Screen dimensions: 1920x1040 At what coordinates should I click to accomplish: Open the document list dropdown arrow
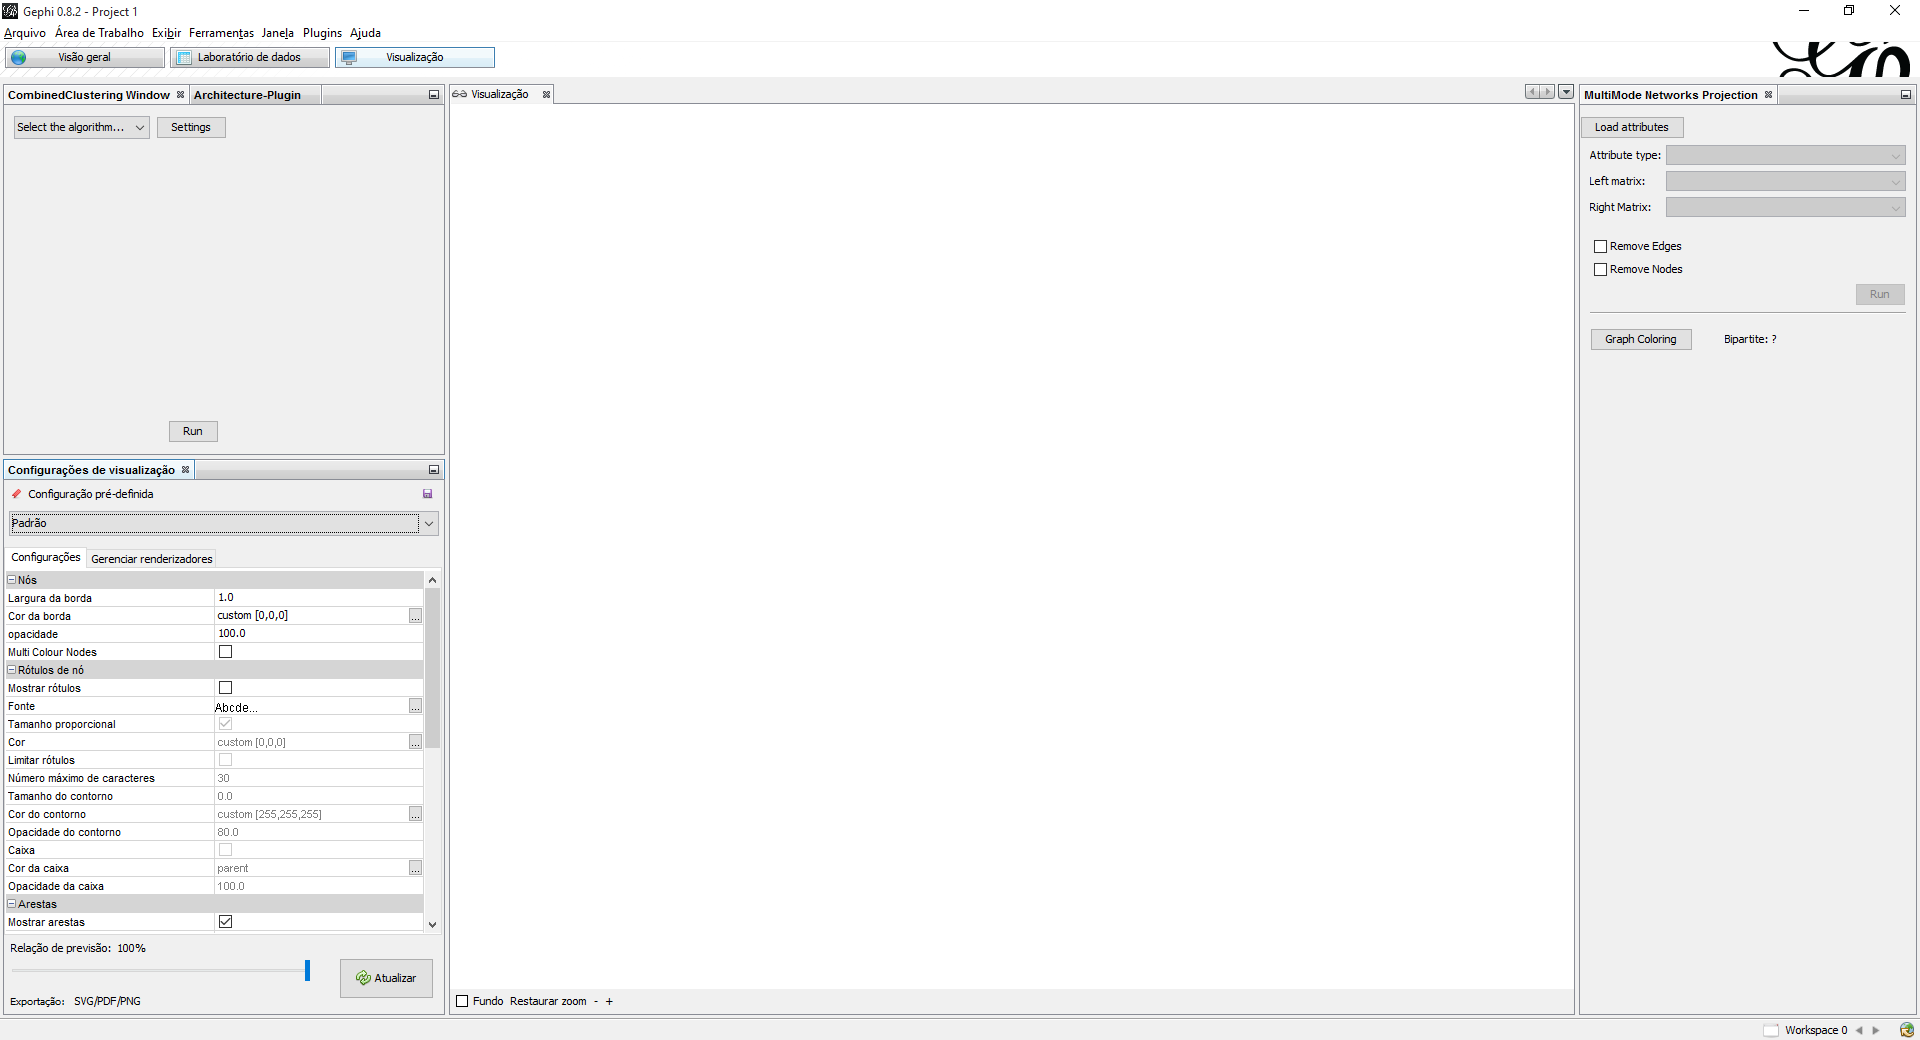point(1566,92)
